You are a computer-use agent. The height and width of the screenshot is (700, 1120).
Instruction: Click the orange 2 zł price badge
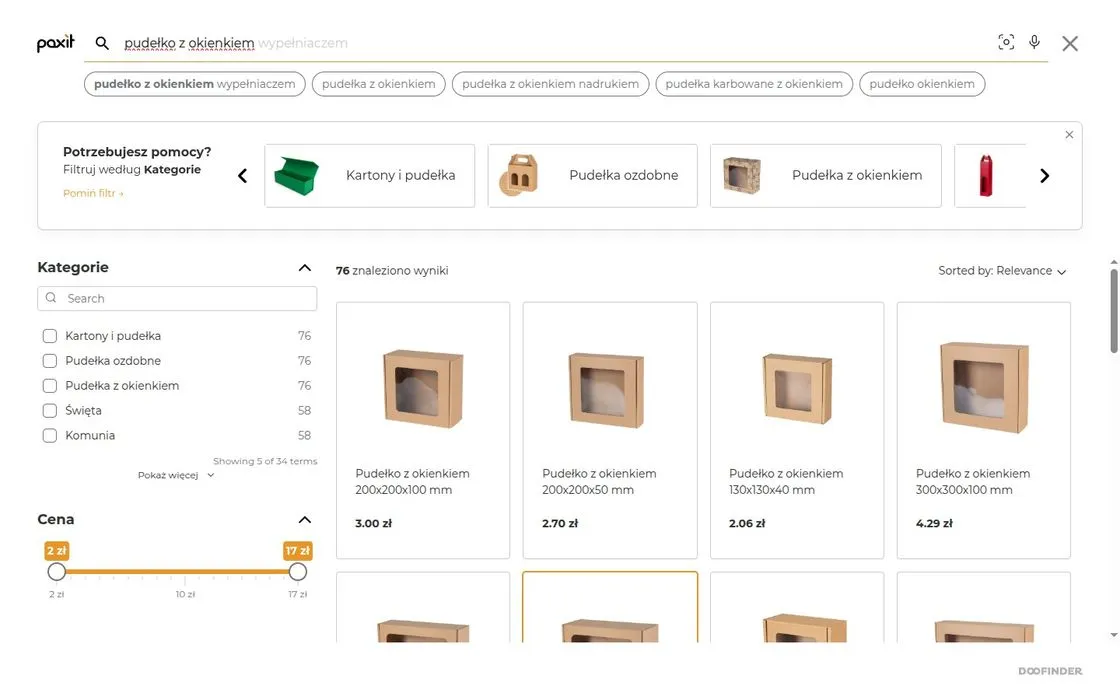coord(56,551)
